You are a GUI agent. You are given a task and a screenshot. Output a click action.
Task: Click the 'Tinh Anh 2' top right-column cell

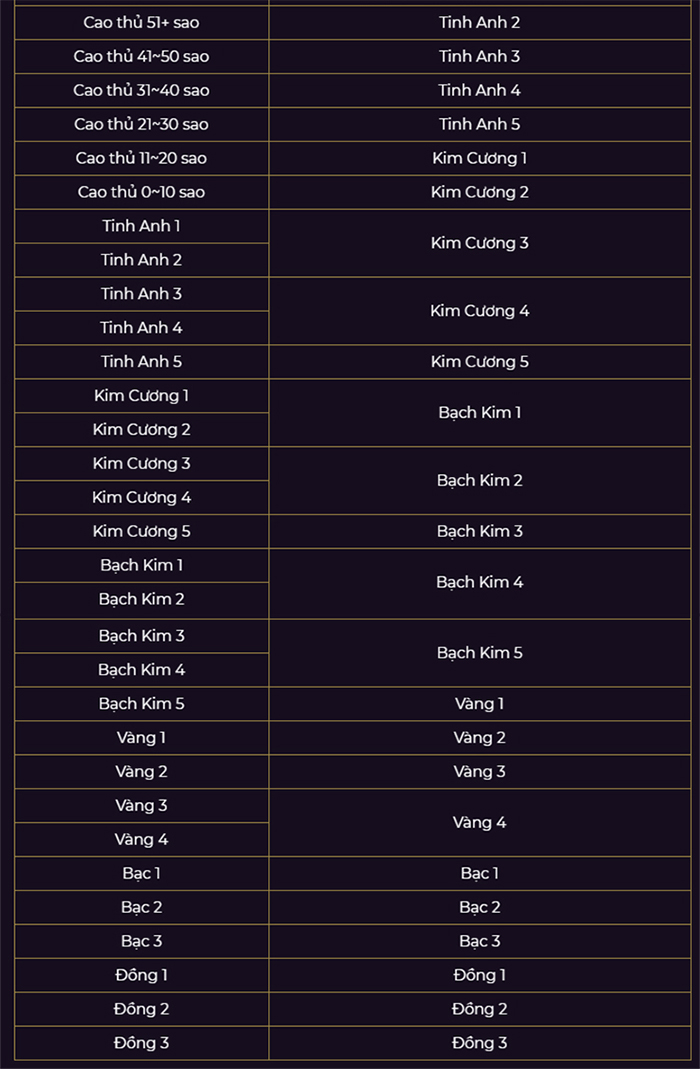tap(480, 22)
